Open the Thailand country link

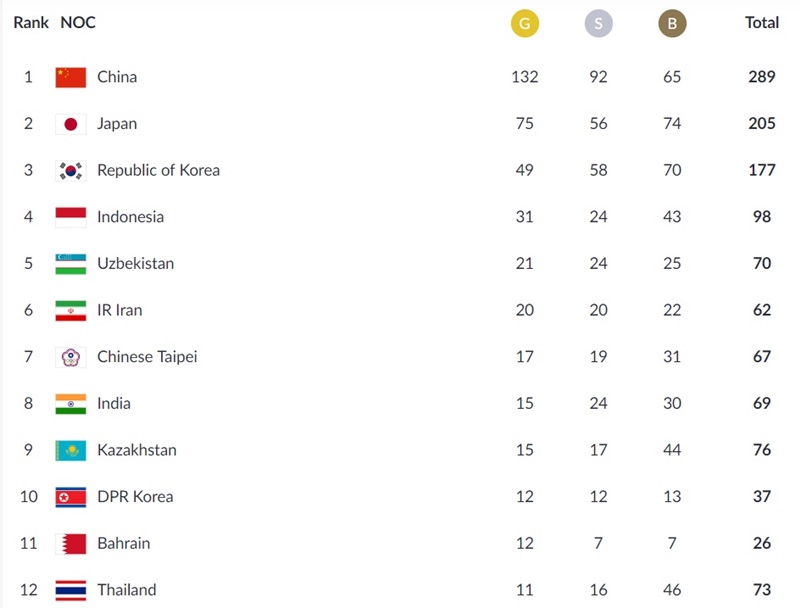[127, 590]
